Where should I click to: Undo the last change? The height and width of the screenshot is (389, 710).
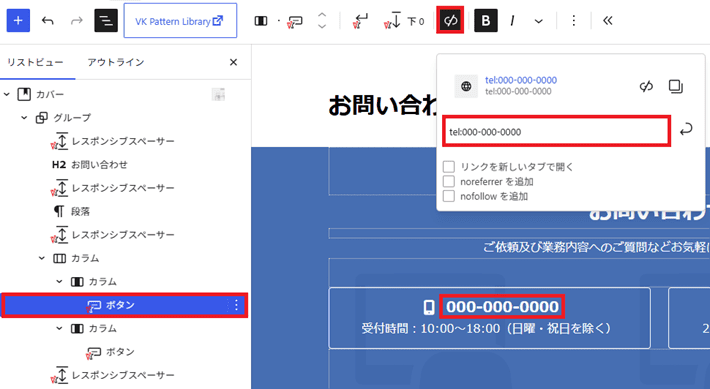[48, 20]
